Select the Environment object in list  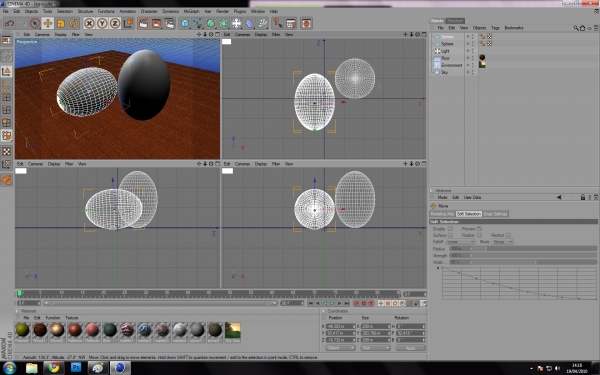click(x=452, y=65)
